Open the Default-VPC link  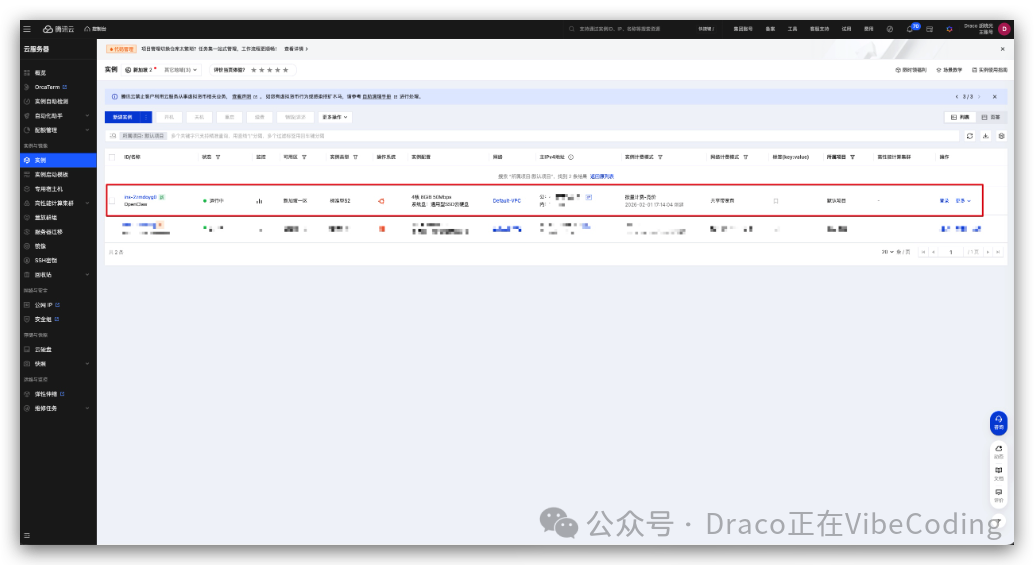(x=506, y=200)
